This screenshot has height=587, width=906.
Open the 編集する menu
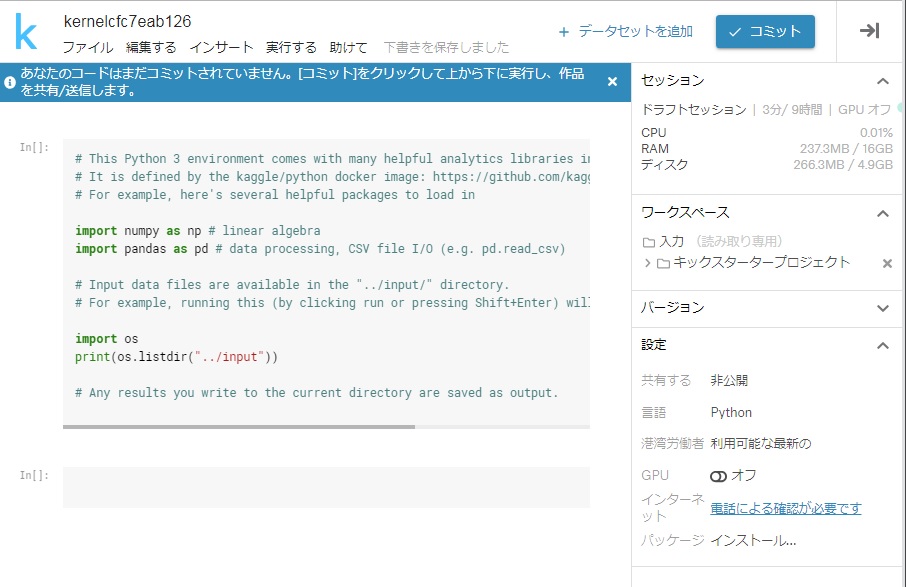click(x=151, y=47)
